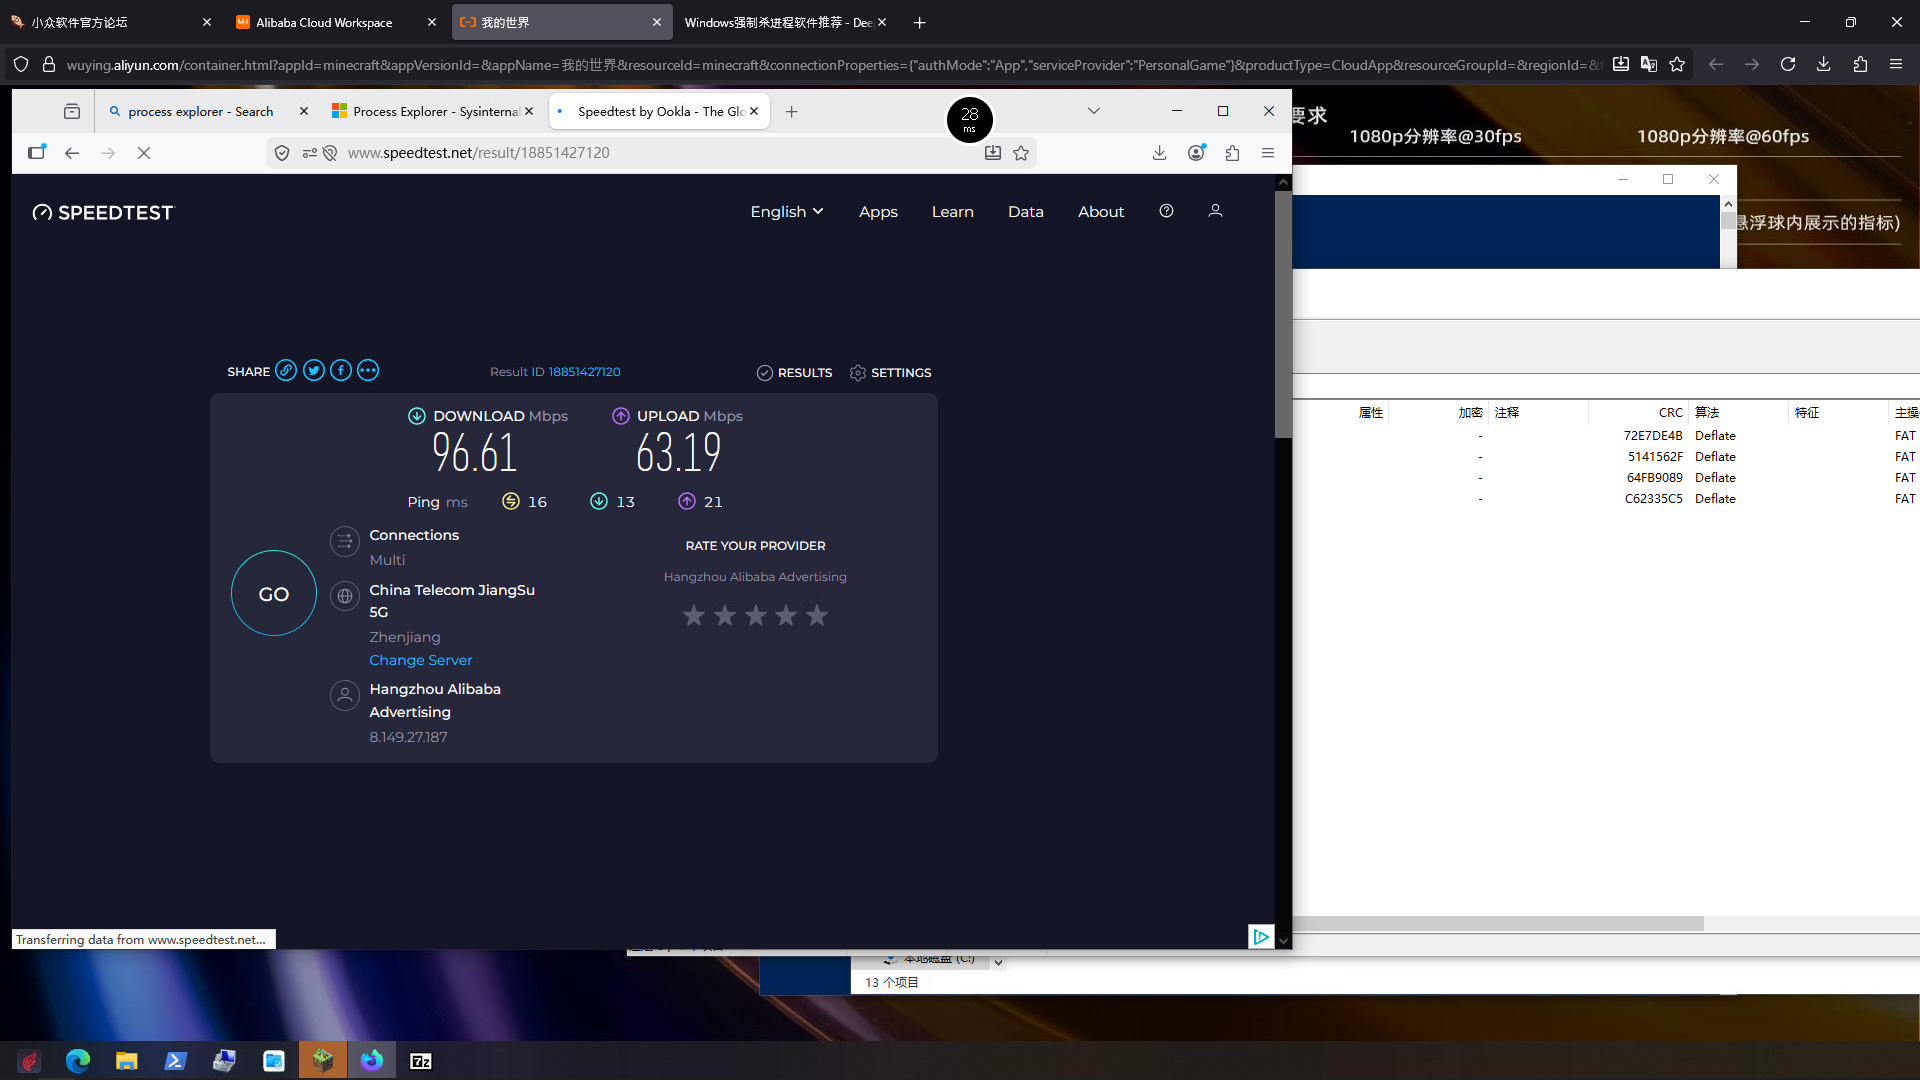Expand the 本地磁盘 (C:) dropdown

point(997,960)
